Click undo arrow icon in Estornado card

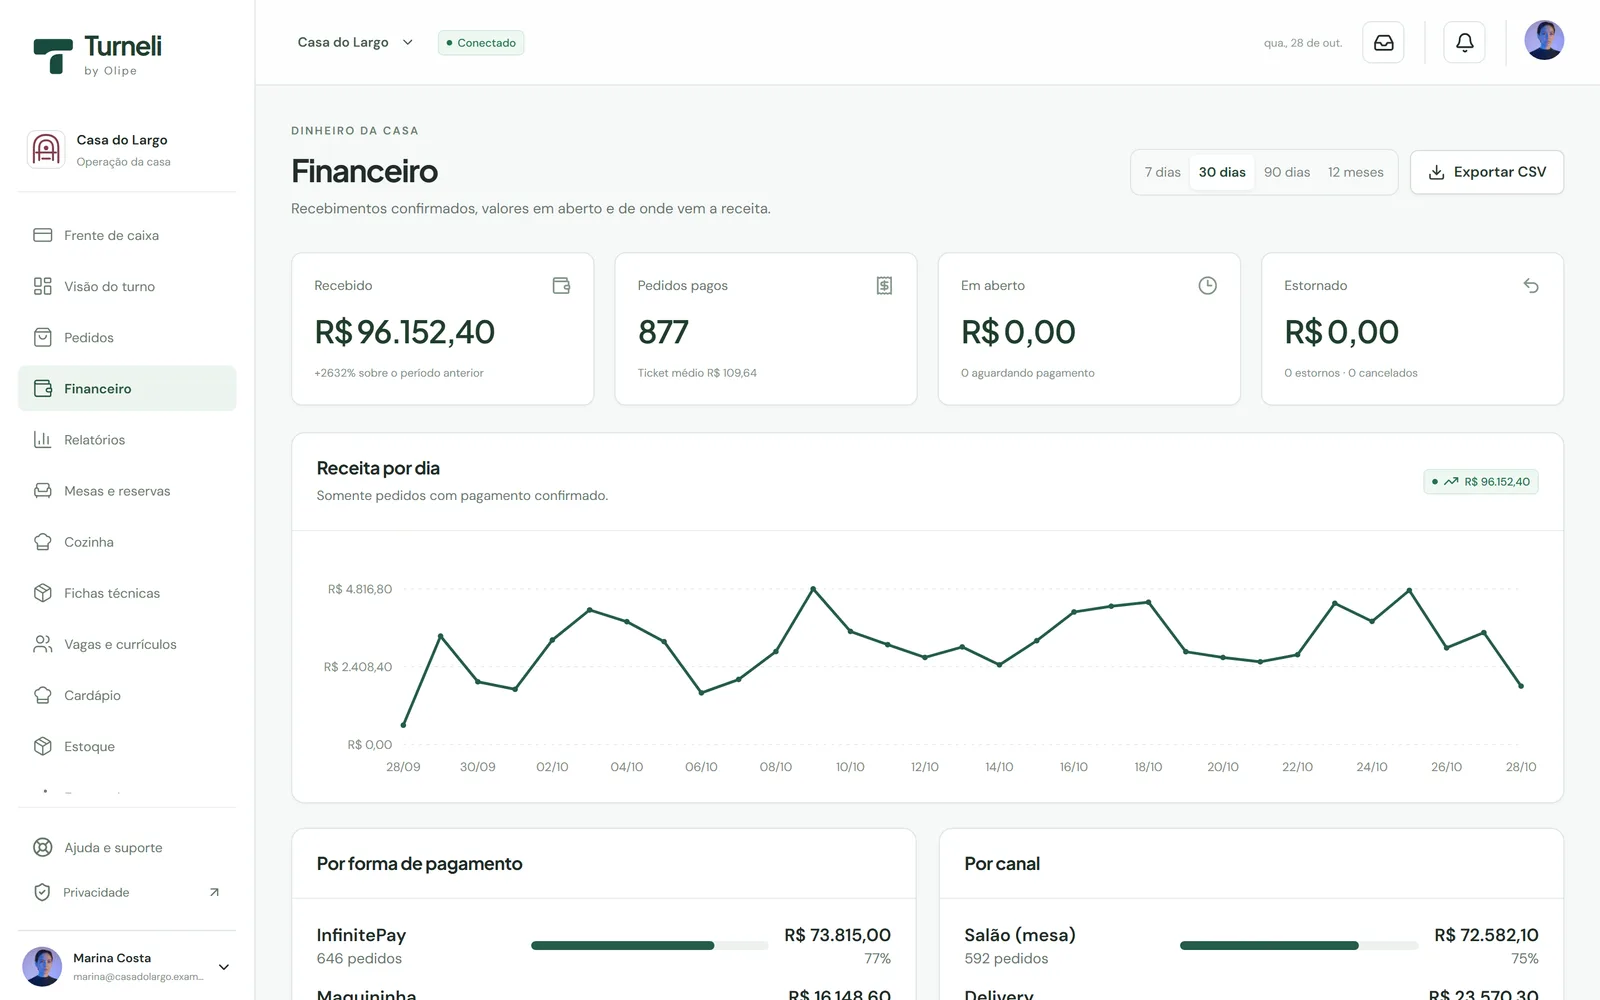pyautogui.click(x=1531, y=286)
